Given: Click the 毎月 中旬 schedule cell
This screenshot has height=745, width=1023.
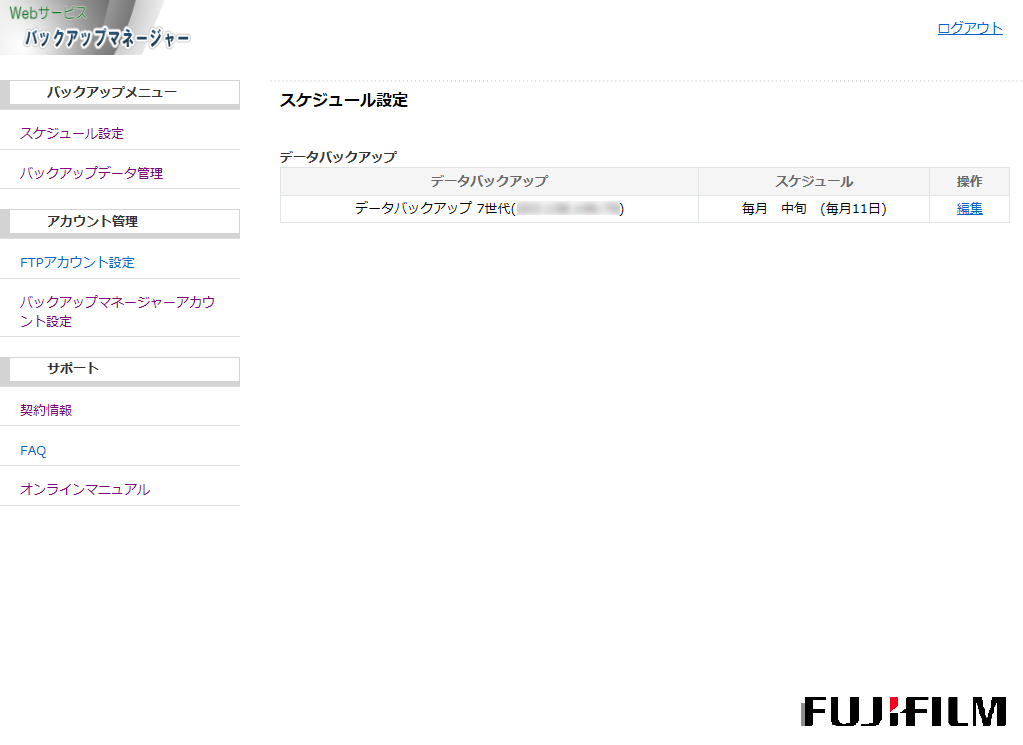Looking at the screenshot, I should point(813,209).
